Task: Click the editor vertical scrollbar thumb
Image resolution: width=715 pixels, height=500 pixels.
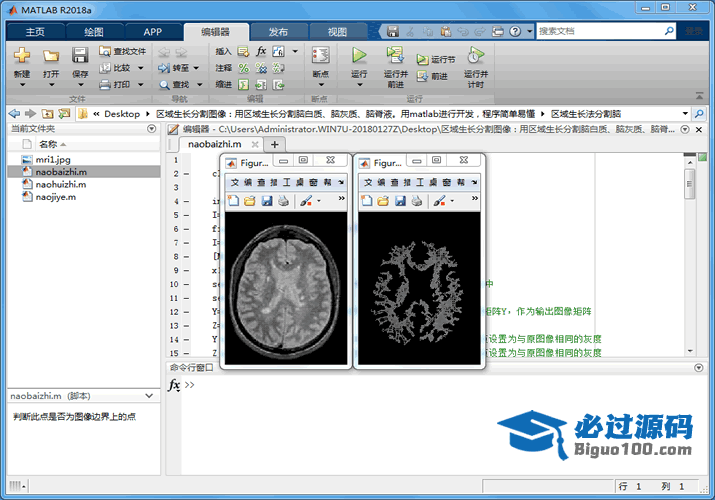Action: point(689,184)
